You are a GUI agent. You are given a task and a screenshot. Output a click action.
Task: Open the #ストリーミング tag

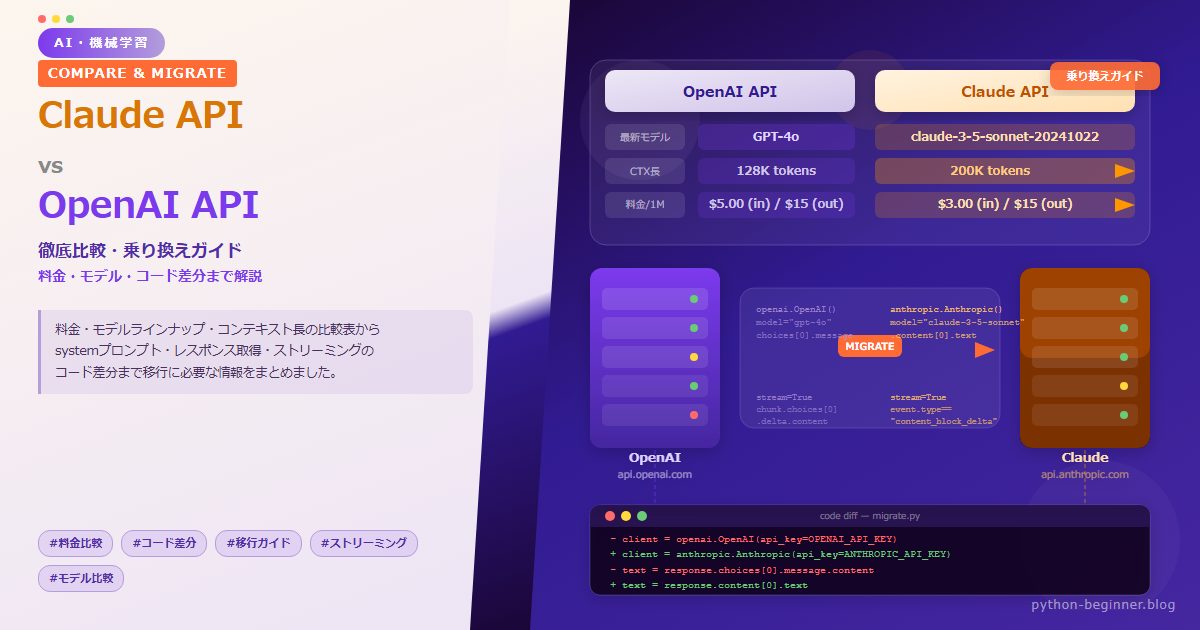[x=364, y=543]
